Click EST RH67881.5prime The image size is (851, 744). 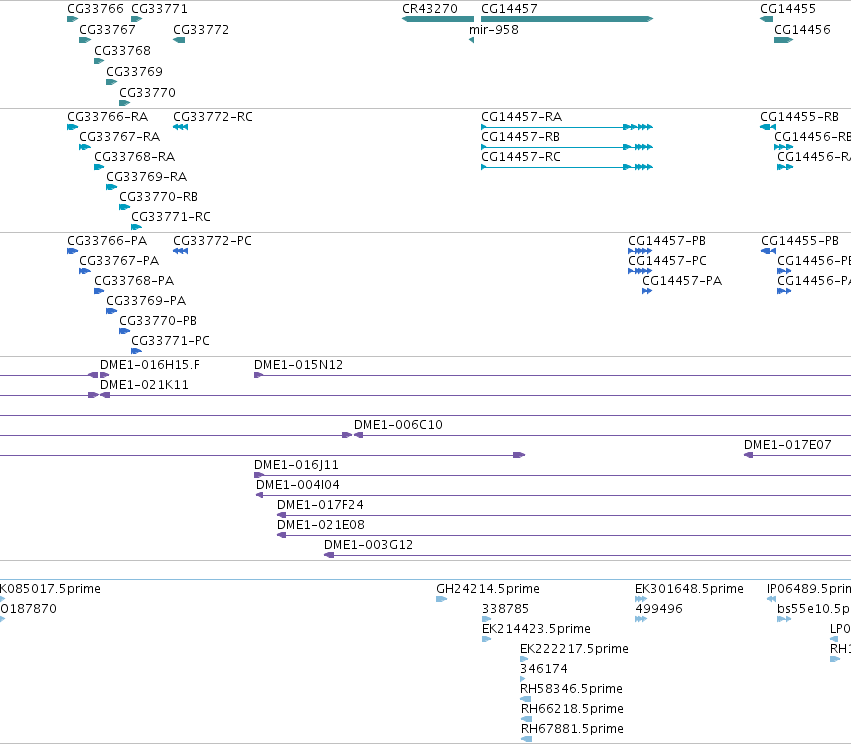pos(573,730)
